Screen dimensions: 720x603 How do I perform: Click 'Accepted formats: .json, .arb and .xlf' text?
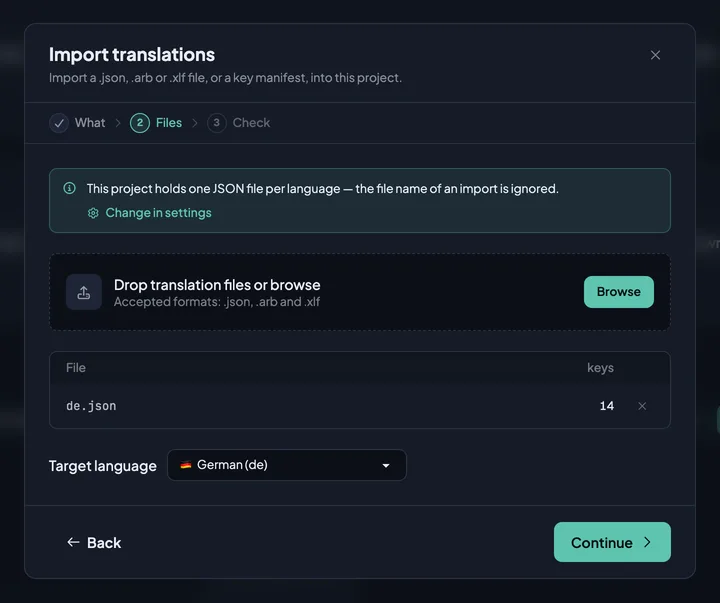(x=217, y=302)
